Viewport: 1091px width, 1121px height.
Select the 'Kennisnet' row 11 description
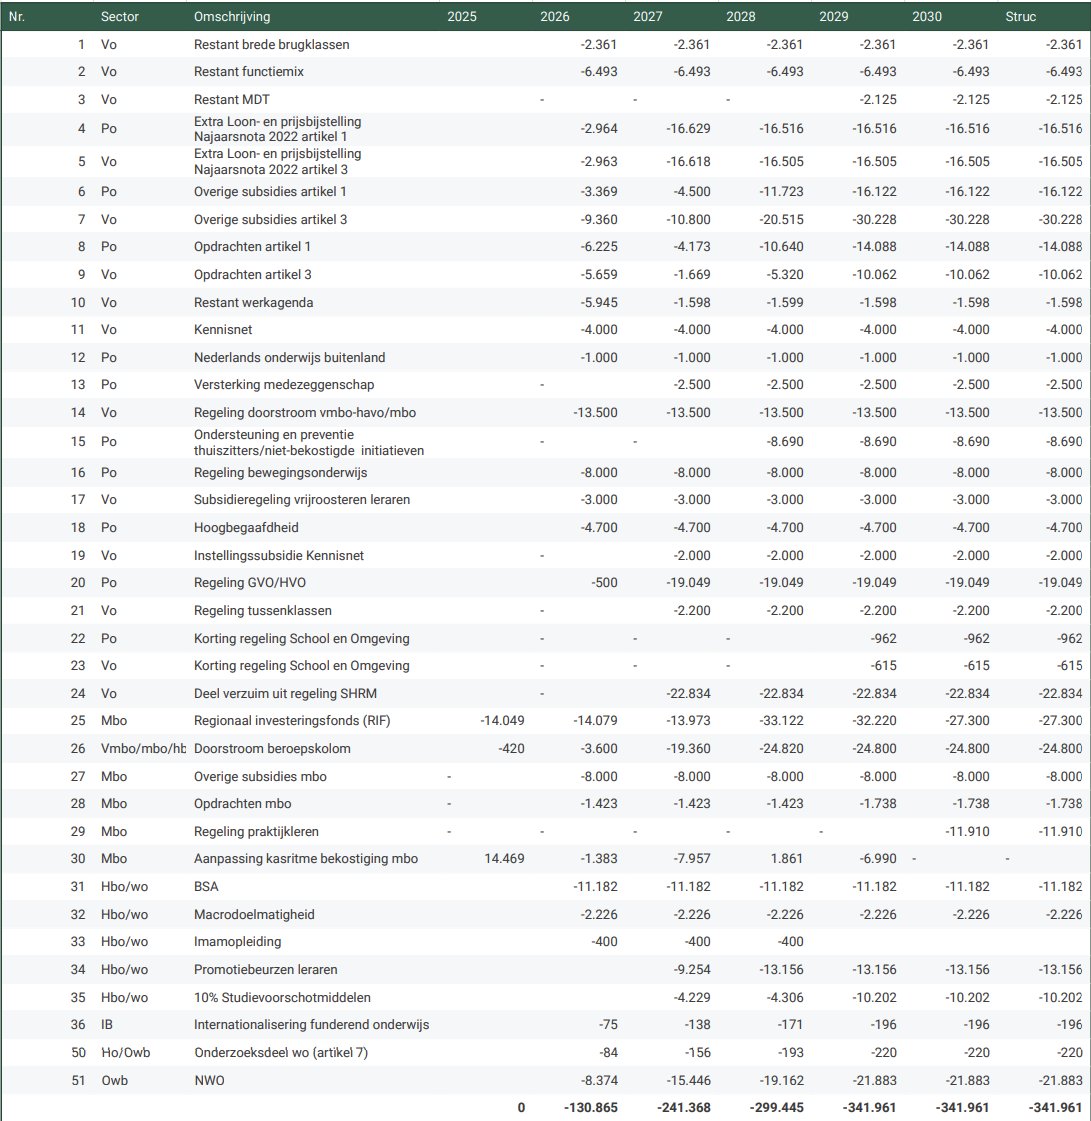(x=223, y=330)
